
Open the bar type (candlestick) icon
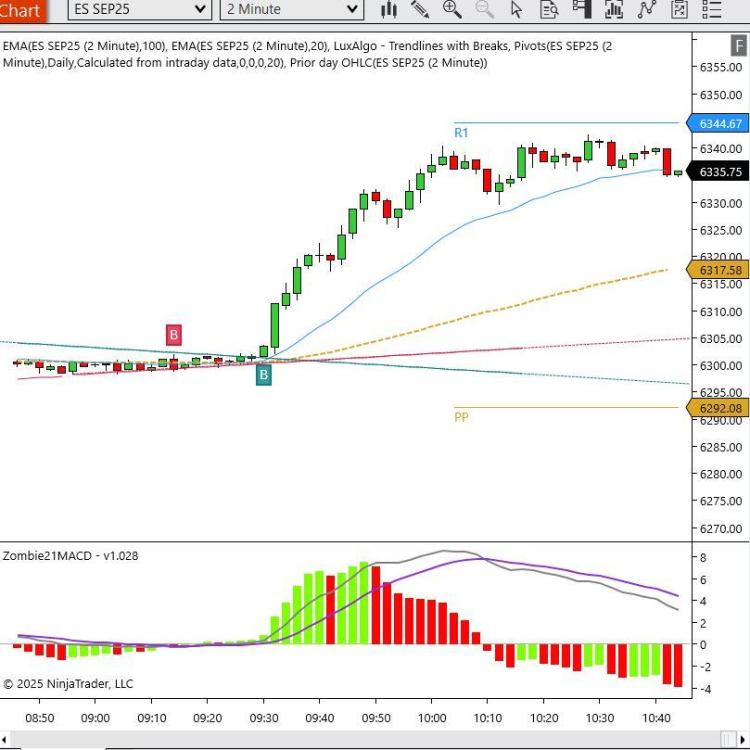pyautogui.click(x=390, y=10)
